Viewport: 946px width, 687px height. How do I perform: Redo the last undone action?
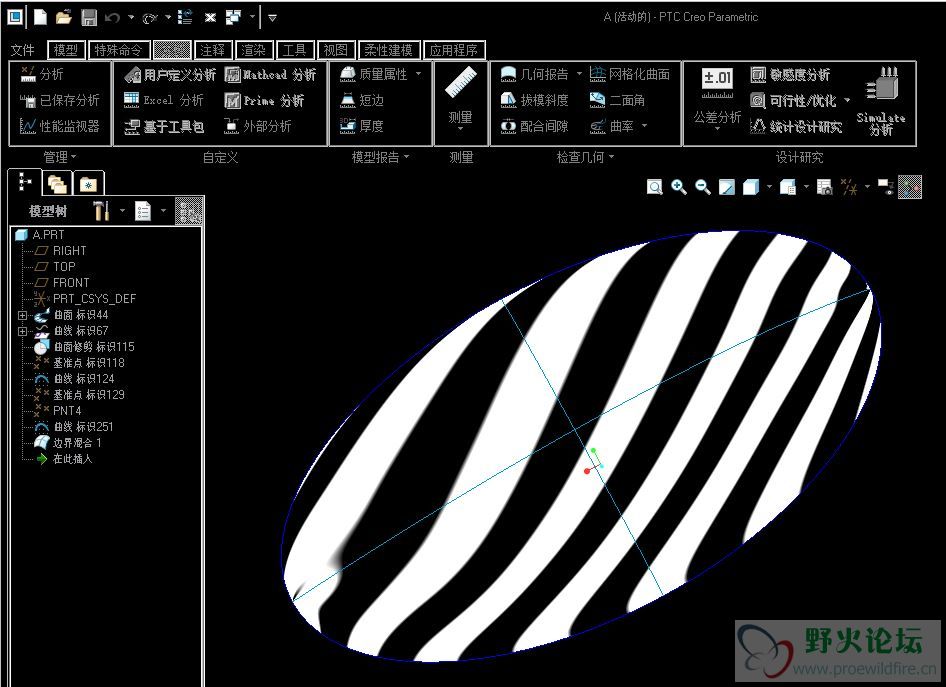(150, 18)
